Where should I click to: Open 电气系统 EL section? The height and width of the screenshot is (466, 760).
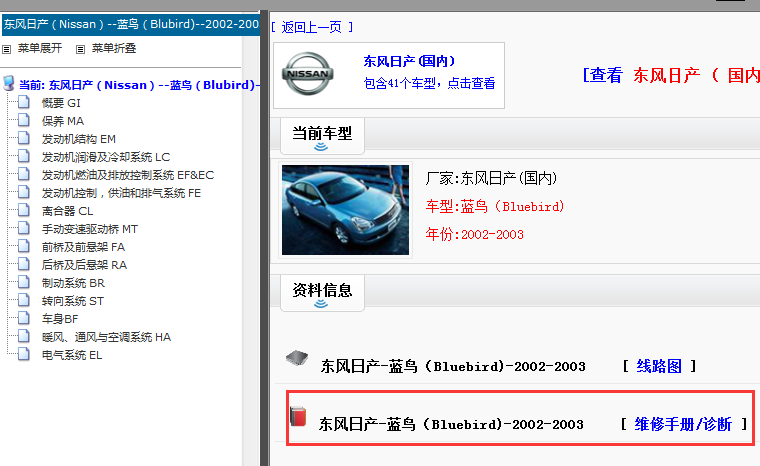coord(72,355)
